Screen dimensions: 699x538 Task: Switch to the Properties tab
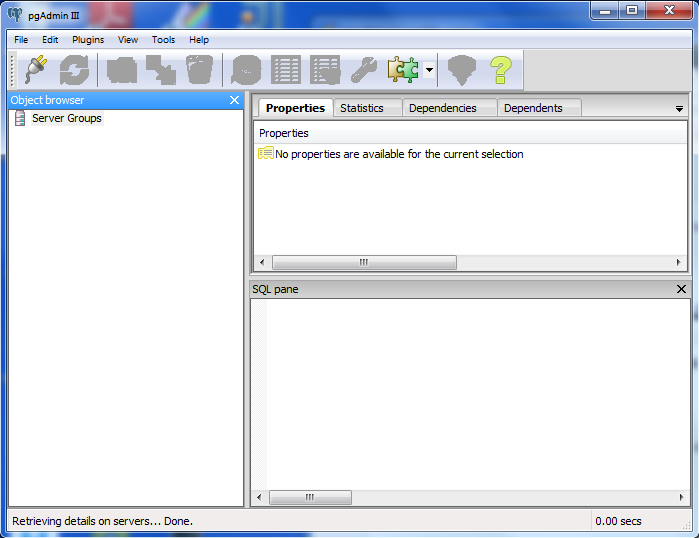click(295, 108)
